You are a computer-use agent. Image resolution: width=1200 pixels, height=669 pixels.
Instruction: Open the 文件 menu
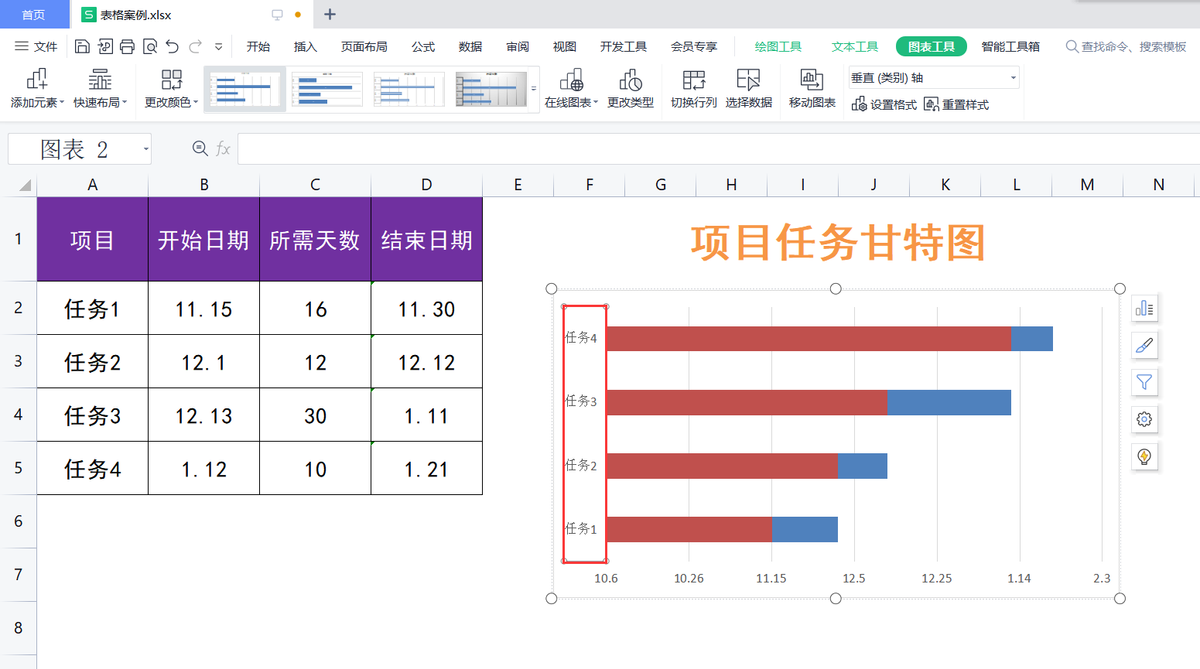click(x=37, y=46)
